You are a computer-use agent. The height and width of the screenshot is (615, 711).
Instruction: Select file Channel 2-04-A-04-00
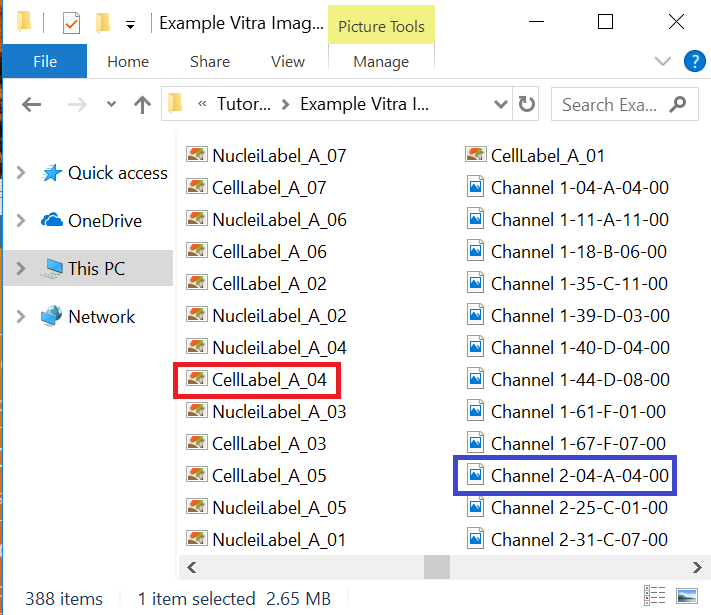(x=579, y=475)
